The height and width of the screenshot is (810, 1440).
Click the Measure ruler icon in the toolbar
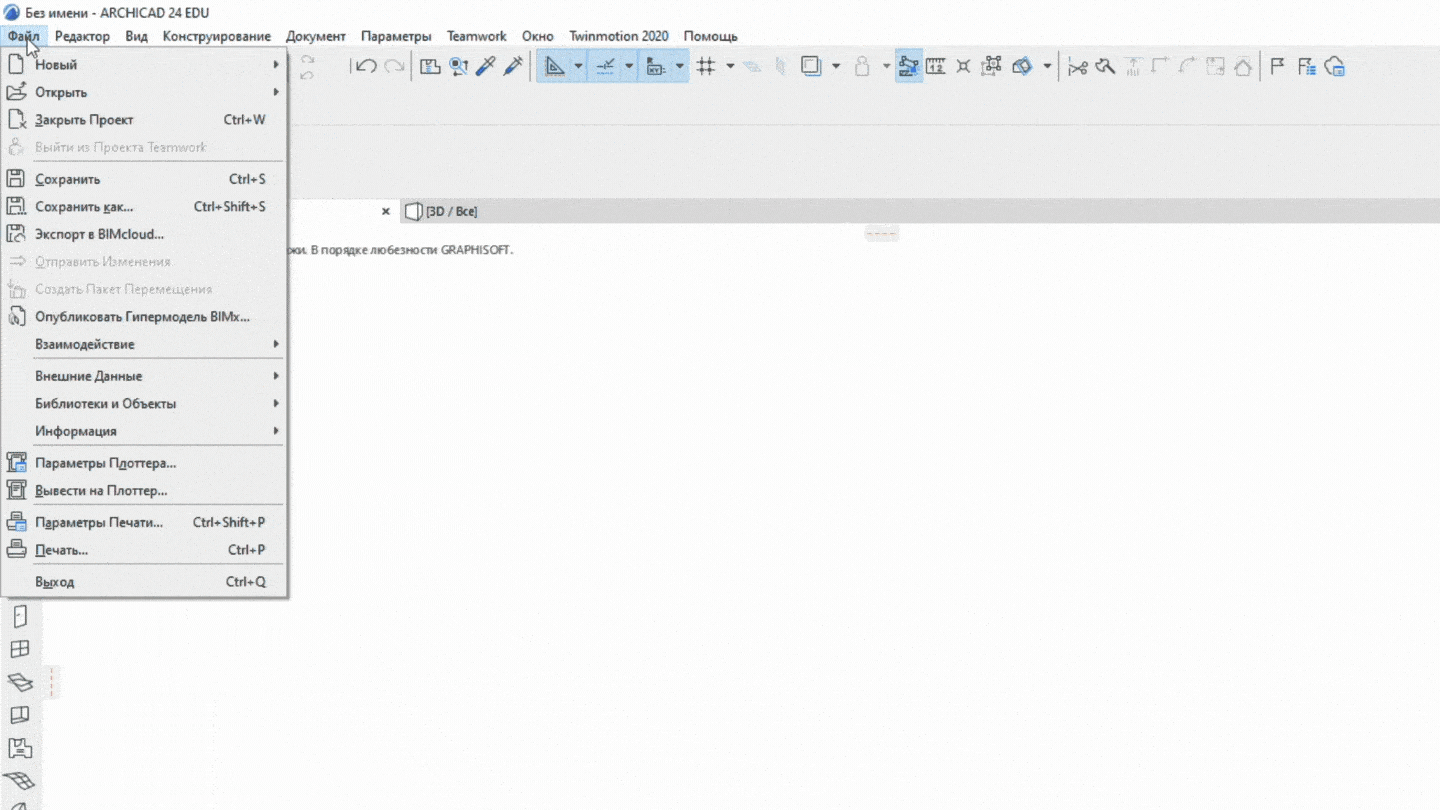936,67
